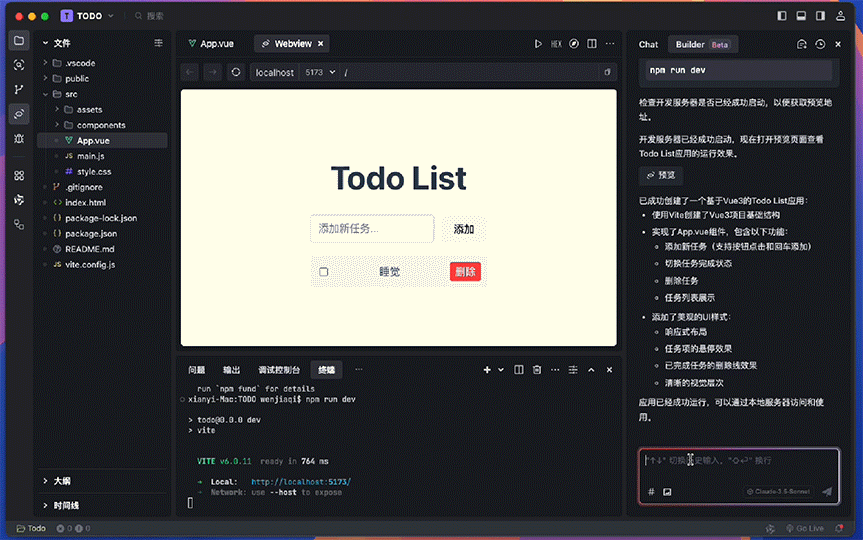863x540 pixels.
Task: Attach an image in chat input
Action: click(x=667, y=492)
